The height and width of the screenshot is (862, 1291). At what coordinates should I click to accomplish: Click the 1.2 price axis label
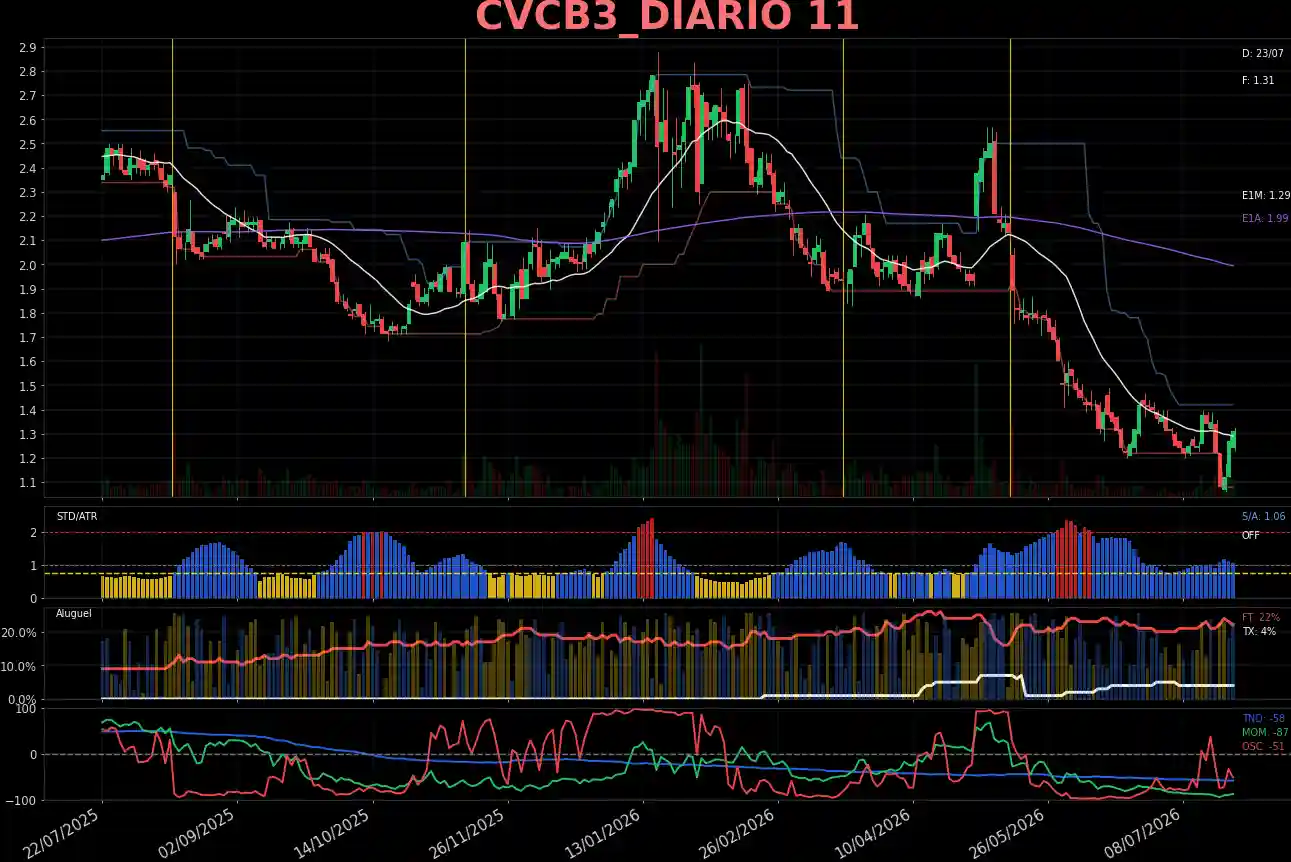(28, 459)
